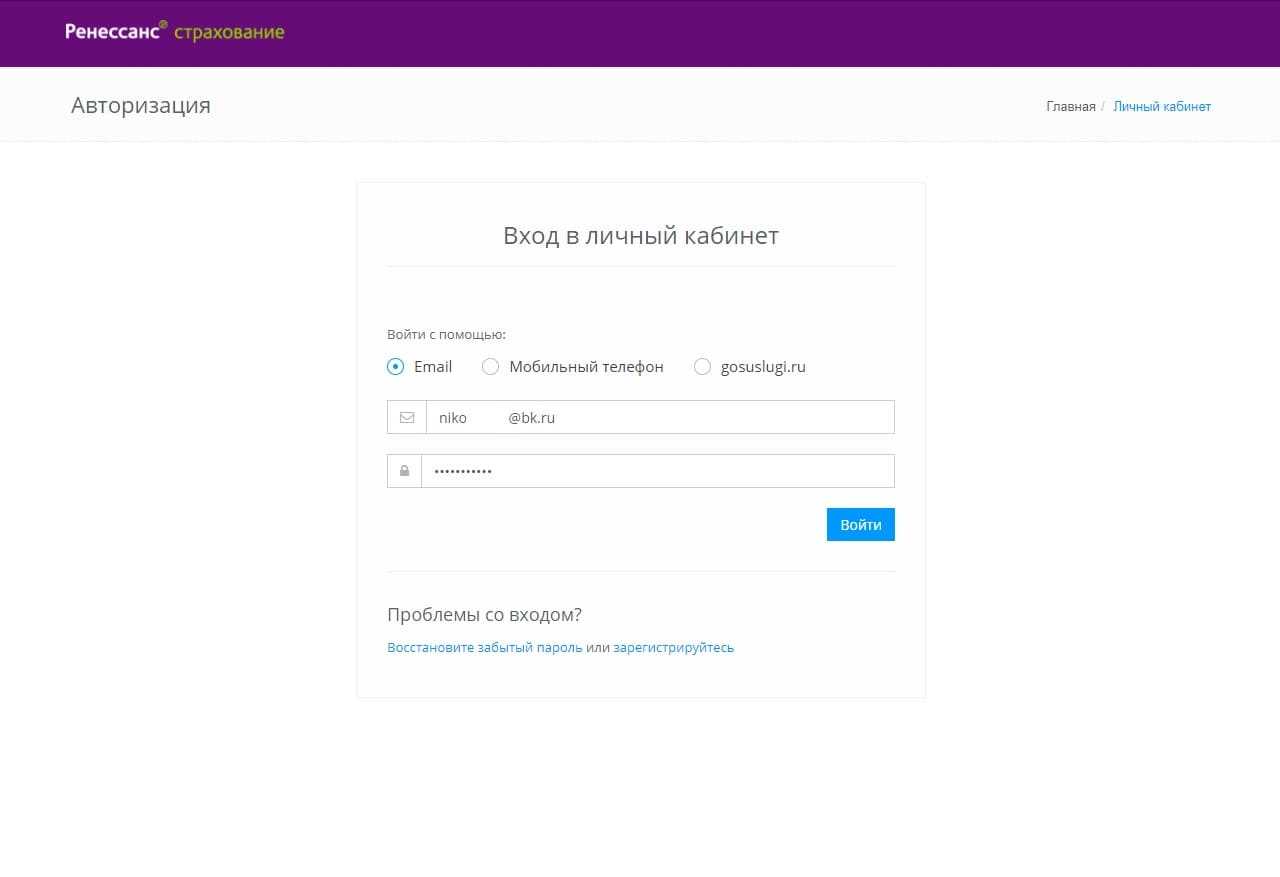Viewport: 1280px width, 877px height.
Task: Click the breadcrumb slash separator
Action: pos(1103,107)
